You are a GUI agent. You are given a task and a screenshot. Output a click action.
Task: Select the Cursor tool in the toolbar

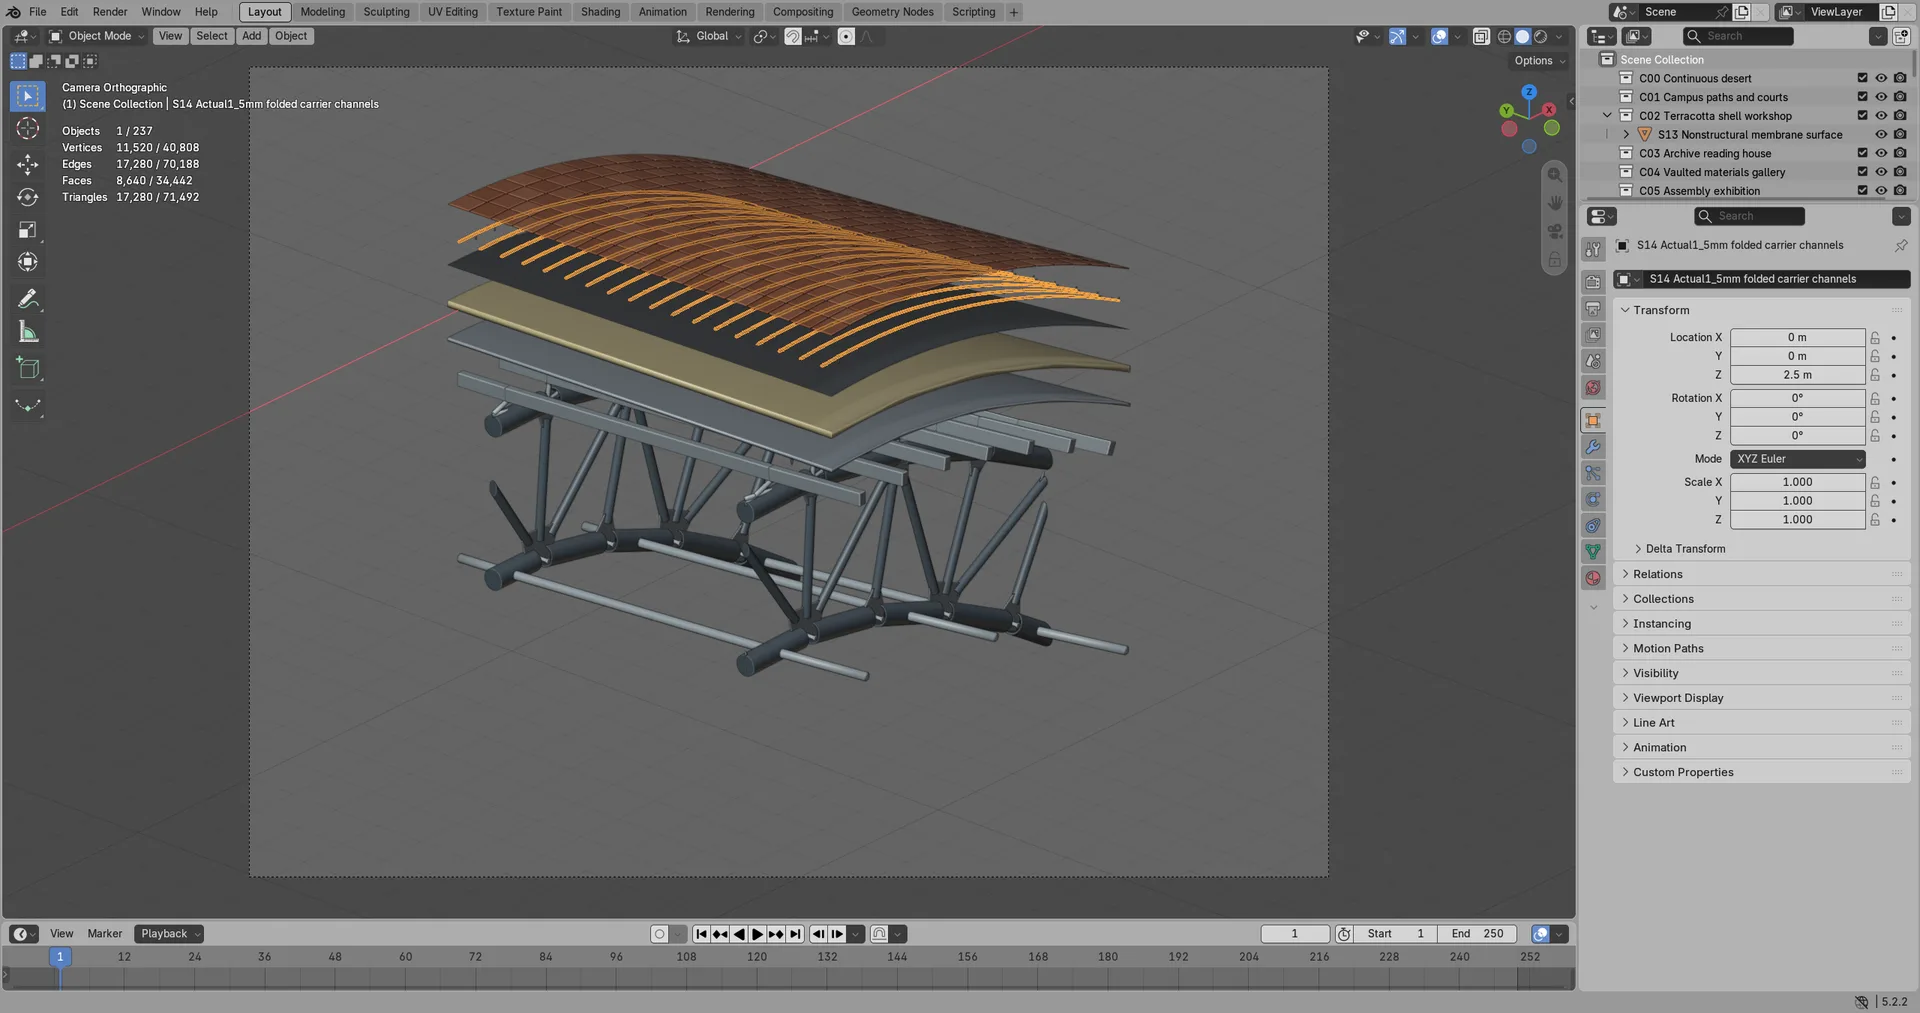point(28,128)
